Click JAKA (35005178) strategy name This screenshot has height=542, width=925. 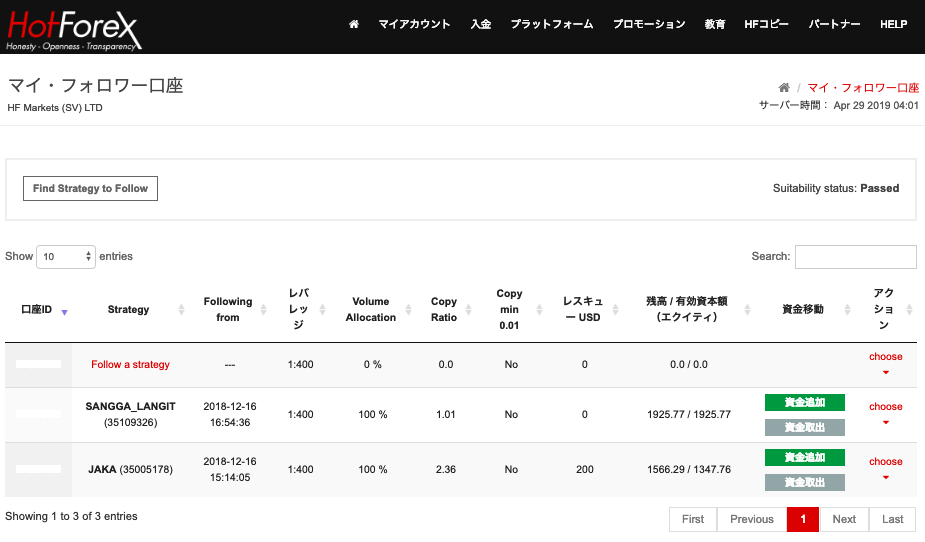point(130,469)
